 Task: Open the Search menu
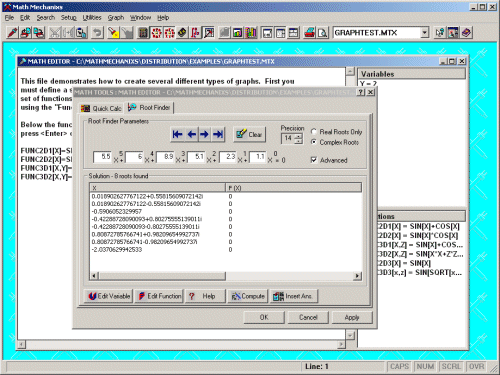pos(46,18)
